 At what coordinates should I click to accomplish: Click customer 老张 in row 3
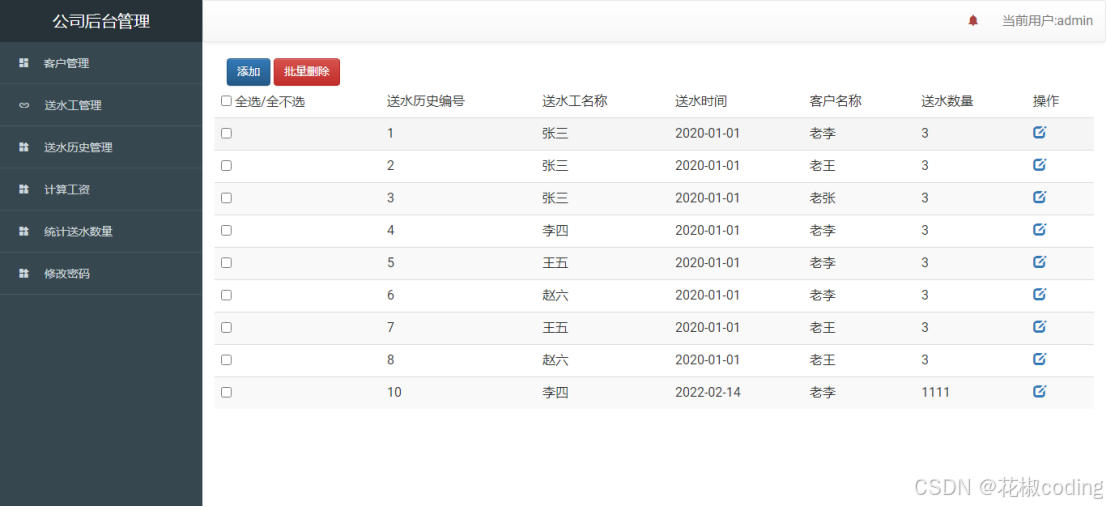point(822,198)
